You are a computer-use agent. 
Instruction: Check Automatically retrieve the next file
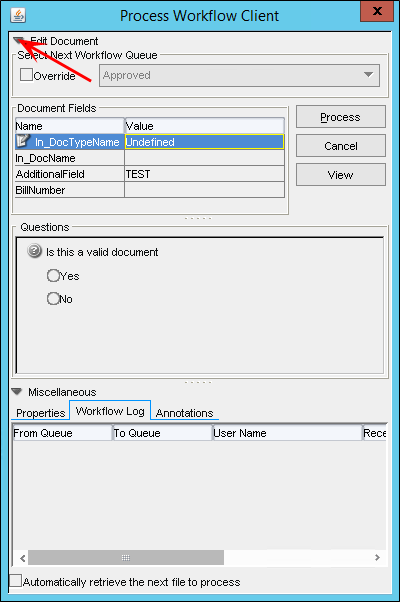[15, 581]
